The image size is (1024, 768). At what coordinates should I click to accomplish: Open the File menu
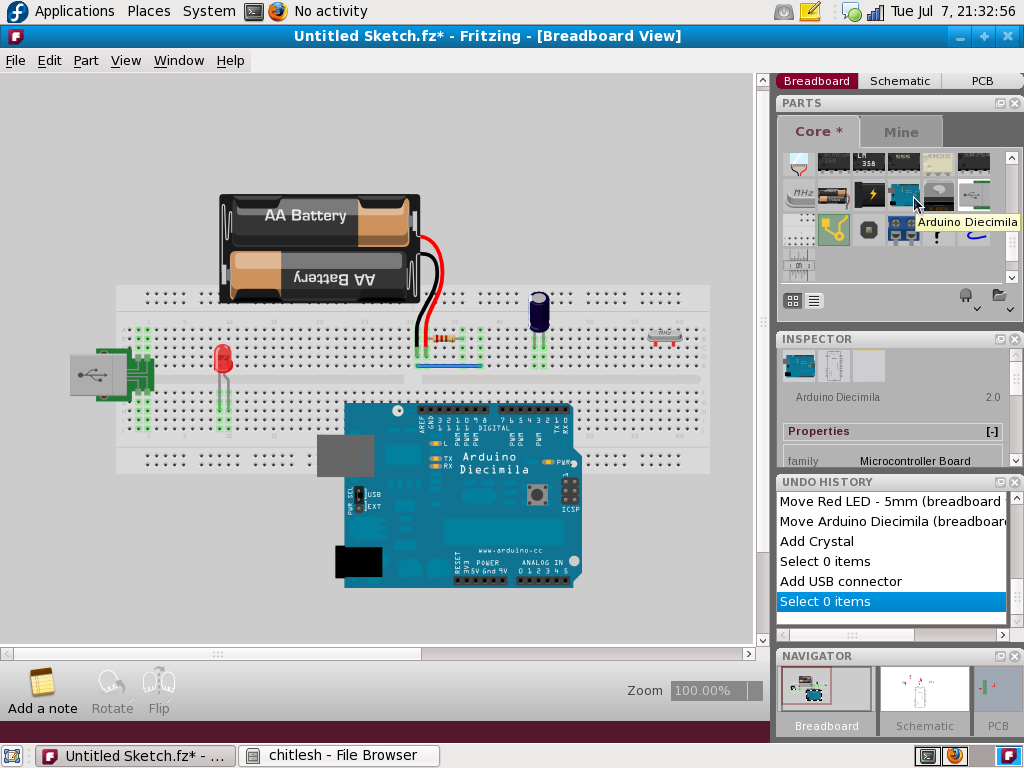click(x=16, y=61)
